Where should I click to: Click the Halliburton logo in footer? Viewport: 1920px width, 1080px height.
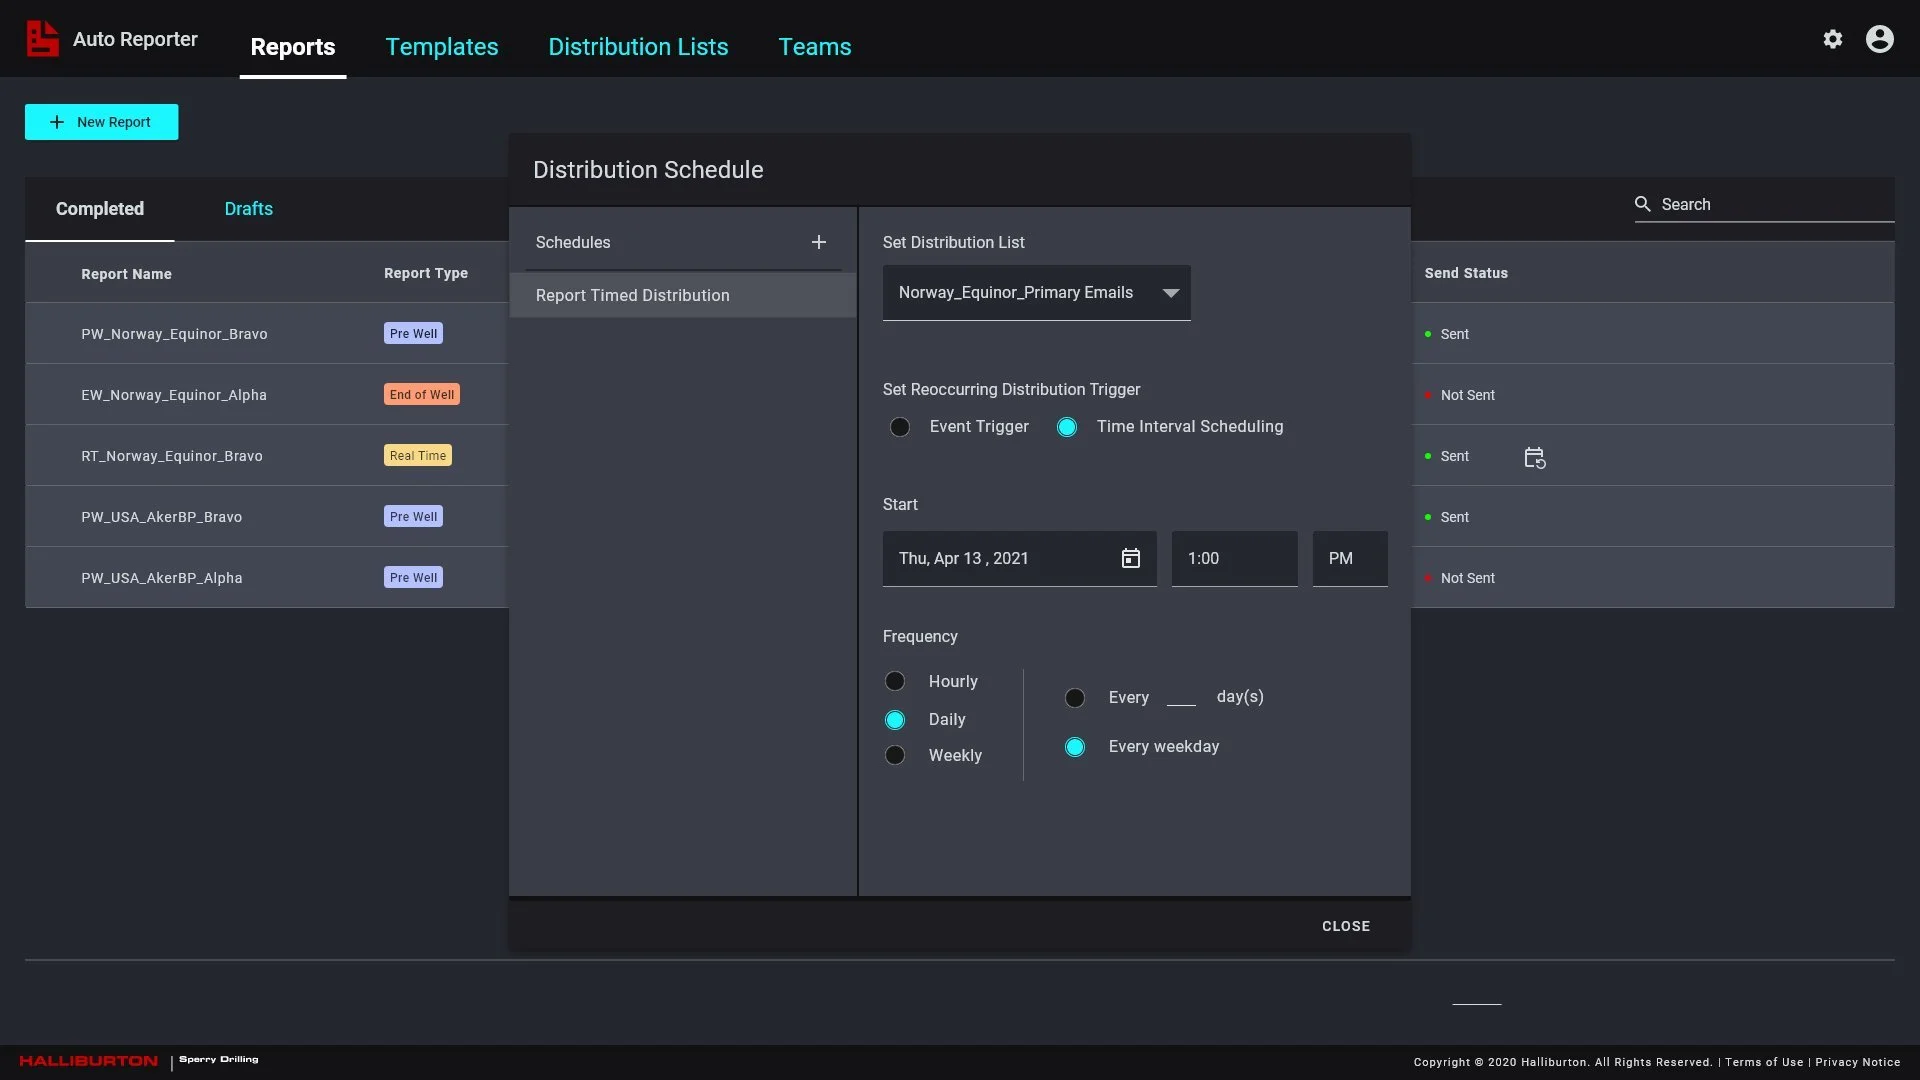88,1060
